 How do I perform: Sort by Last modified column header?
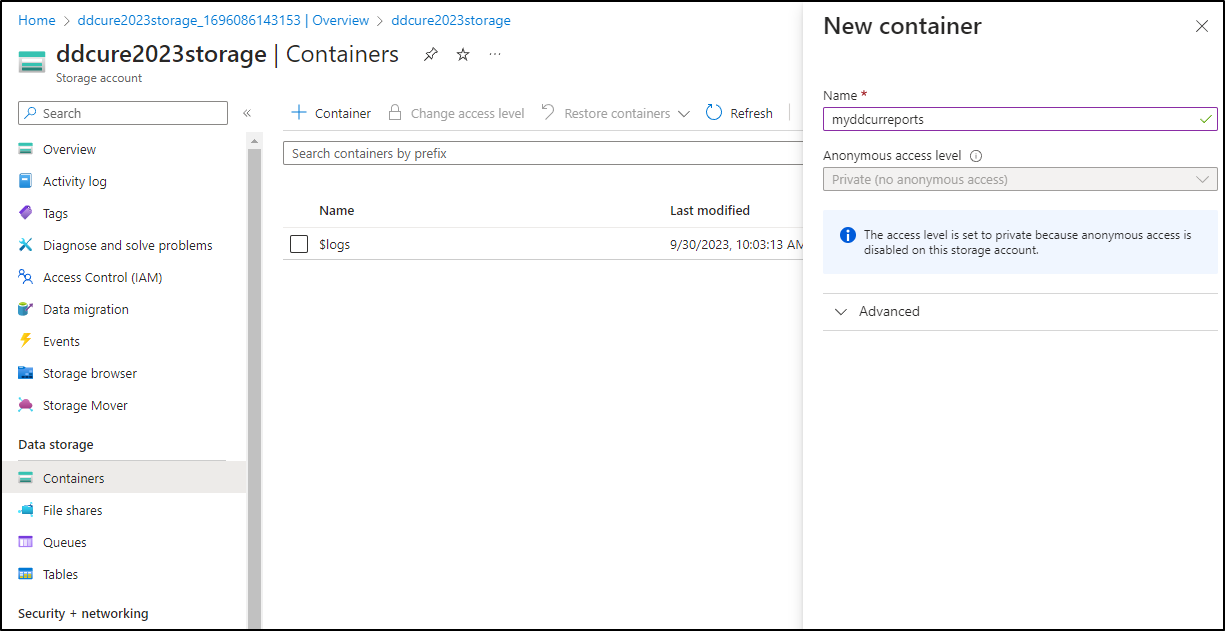click(x=710, y=210)
